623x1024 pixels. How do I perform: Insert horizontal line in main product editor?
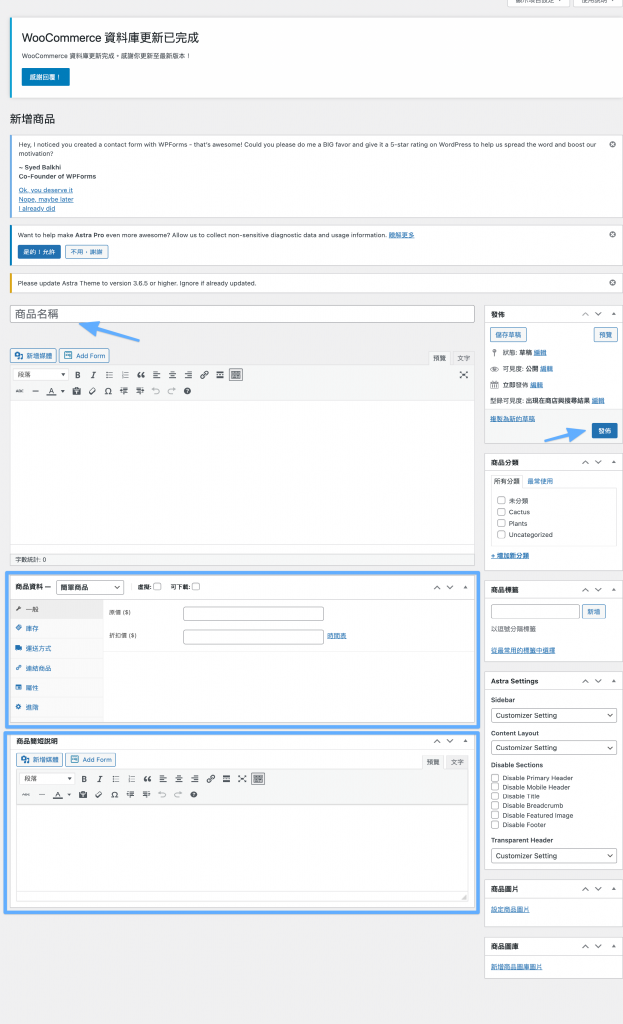[x=35, y=391]
